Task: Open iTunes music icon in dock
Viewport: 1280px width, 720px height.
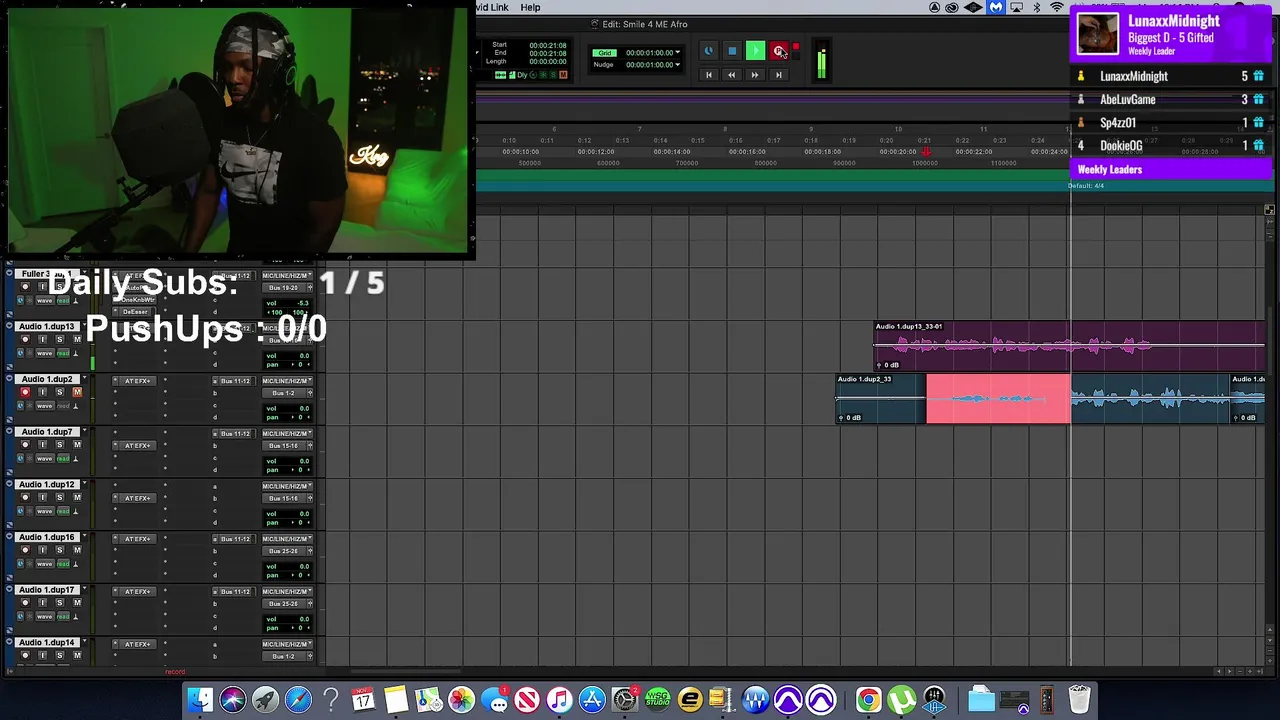Action: (559, 699)
